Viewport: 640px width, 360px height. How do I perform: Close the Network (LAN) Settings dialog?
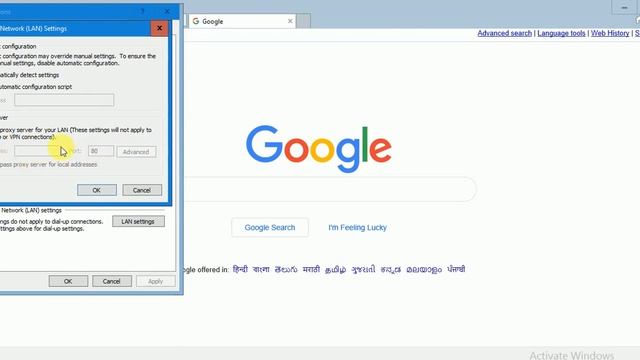[160, 28]
